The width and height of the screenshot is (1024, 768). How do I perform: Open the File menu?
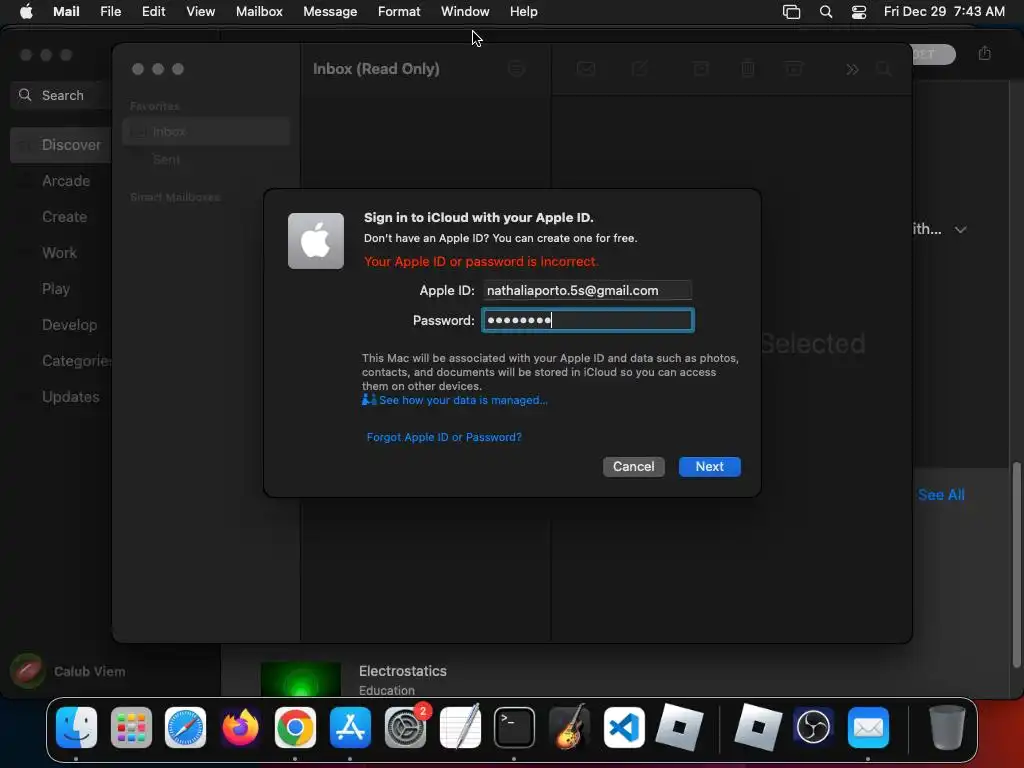coord(110,11)
